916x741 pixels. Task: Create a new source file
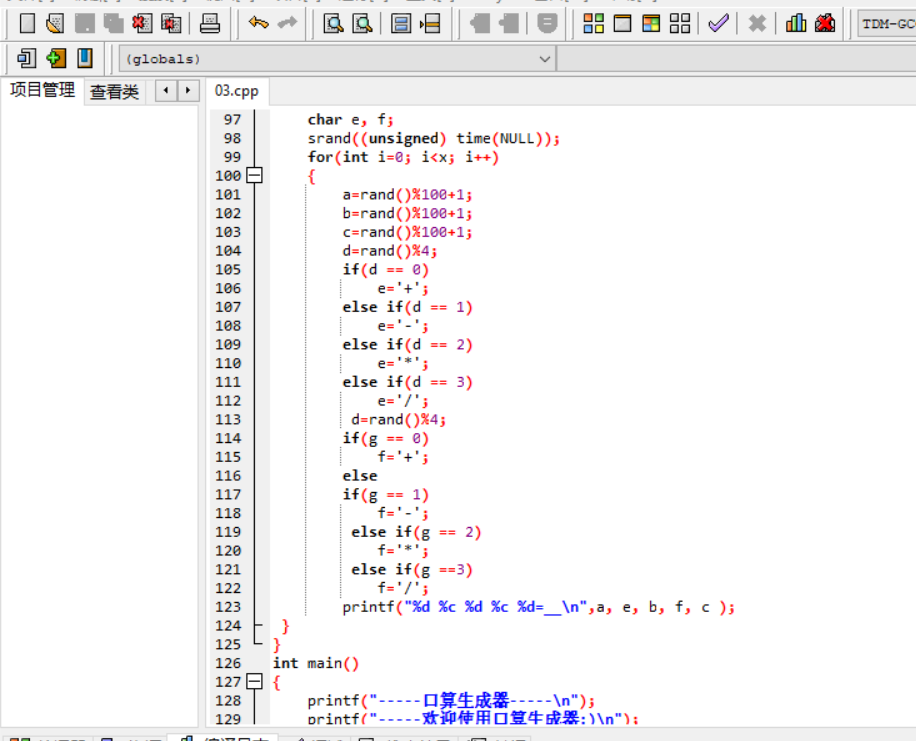(x=27, y=23)
